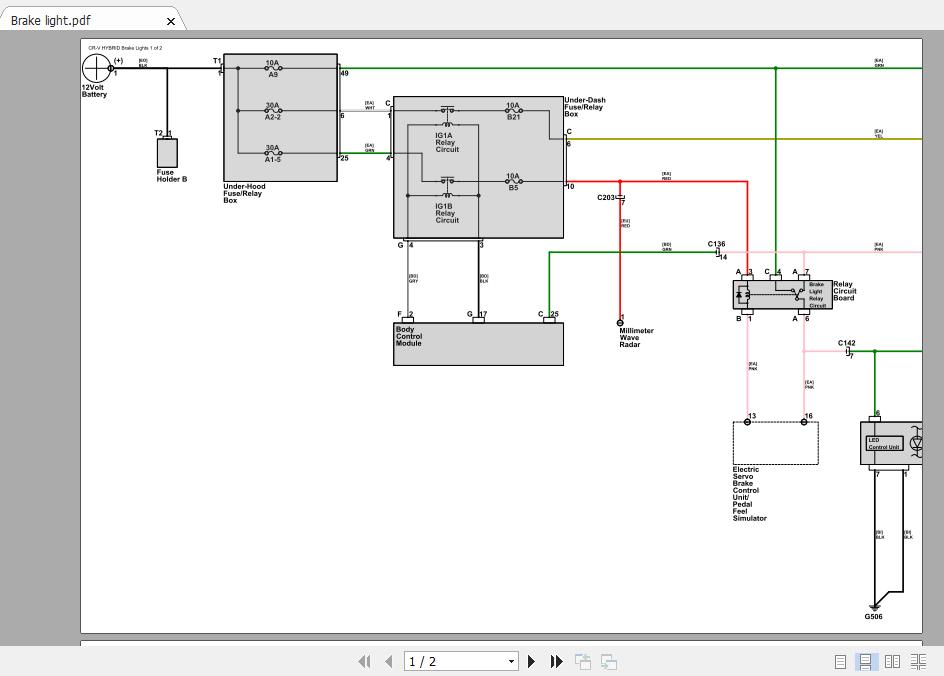944x676 pixels.
Task: Click the previous view icon
Action: tap(583, 661)
